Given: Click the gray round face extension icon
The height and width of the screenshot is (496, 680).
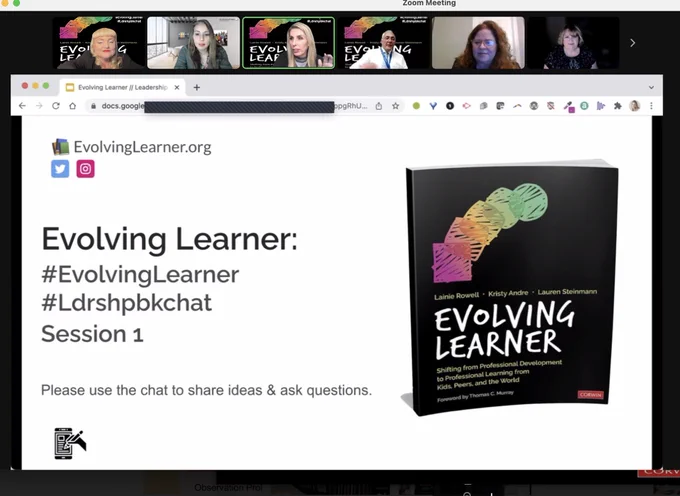Looking at the screenshot, I should [x=534, y=105].
